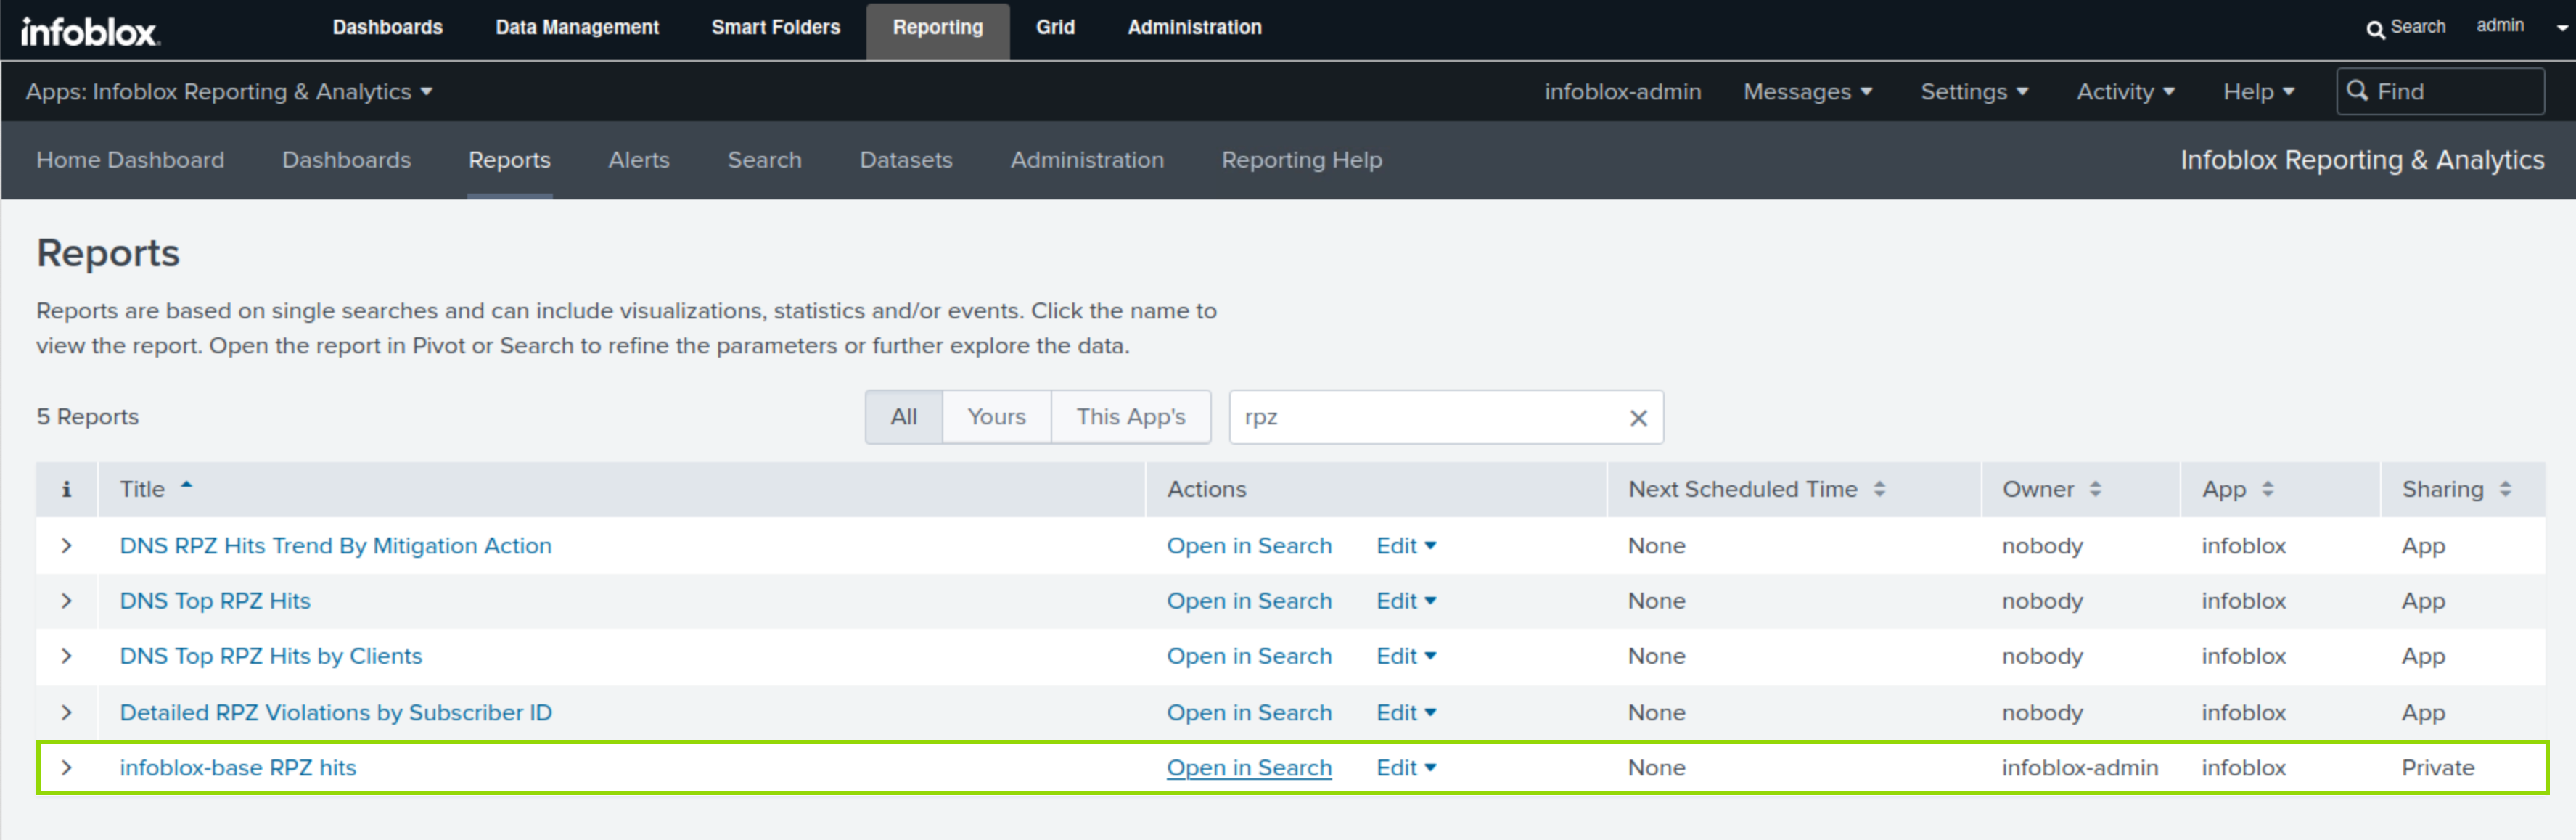
Task: Open the Apps Infoblox Reporting & Analytics dropdown
Action: coord(229,92)
